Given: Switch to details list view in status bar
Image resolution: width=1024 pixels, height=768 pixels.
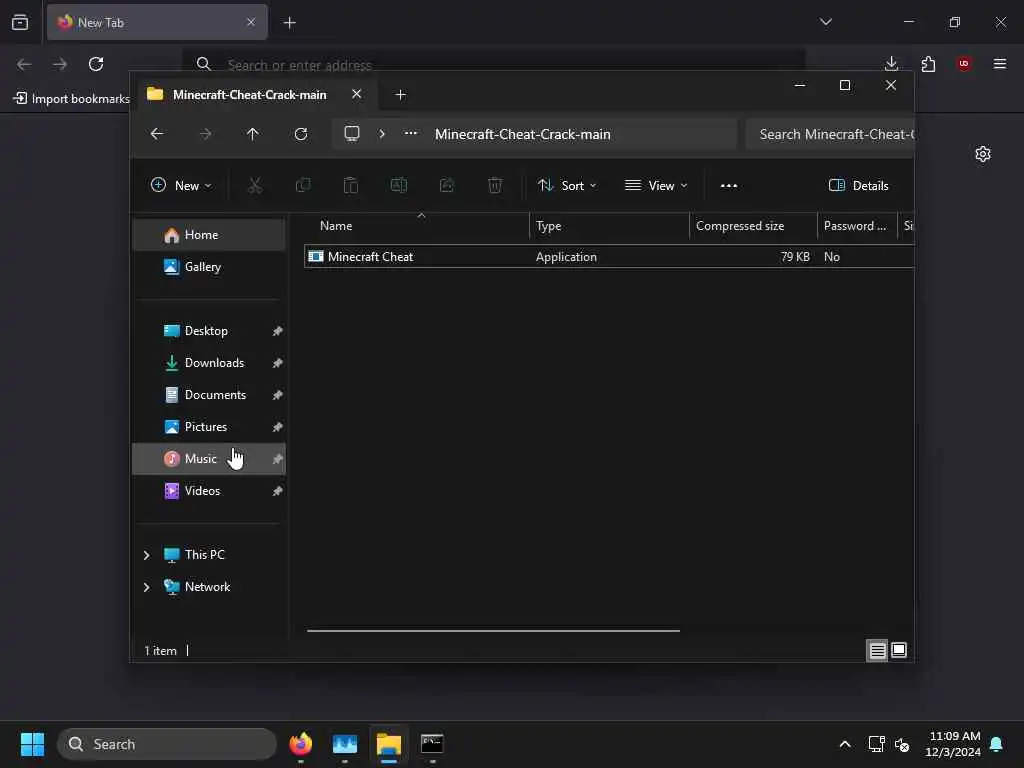Looking at the screenshot, I should pyautogui.click(x=877, y=650).
